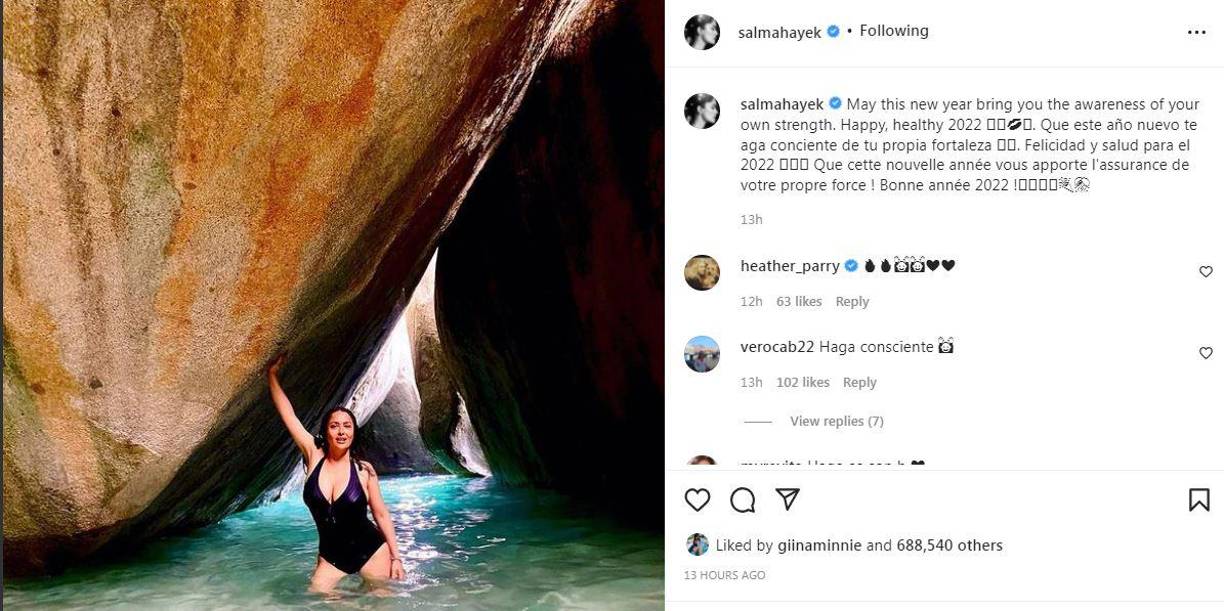Expand replies under verocab22's comment
Image resolution: width=1224 pixels, height=611 pixels.
[x=836, y=420]
